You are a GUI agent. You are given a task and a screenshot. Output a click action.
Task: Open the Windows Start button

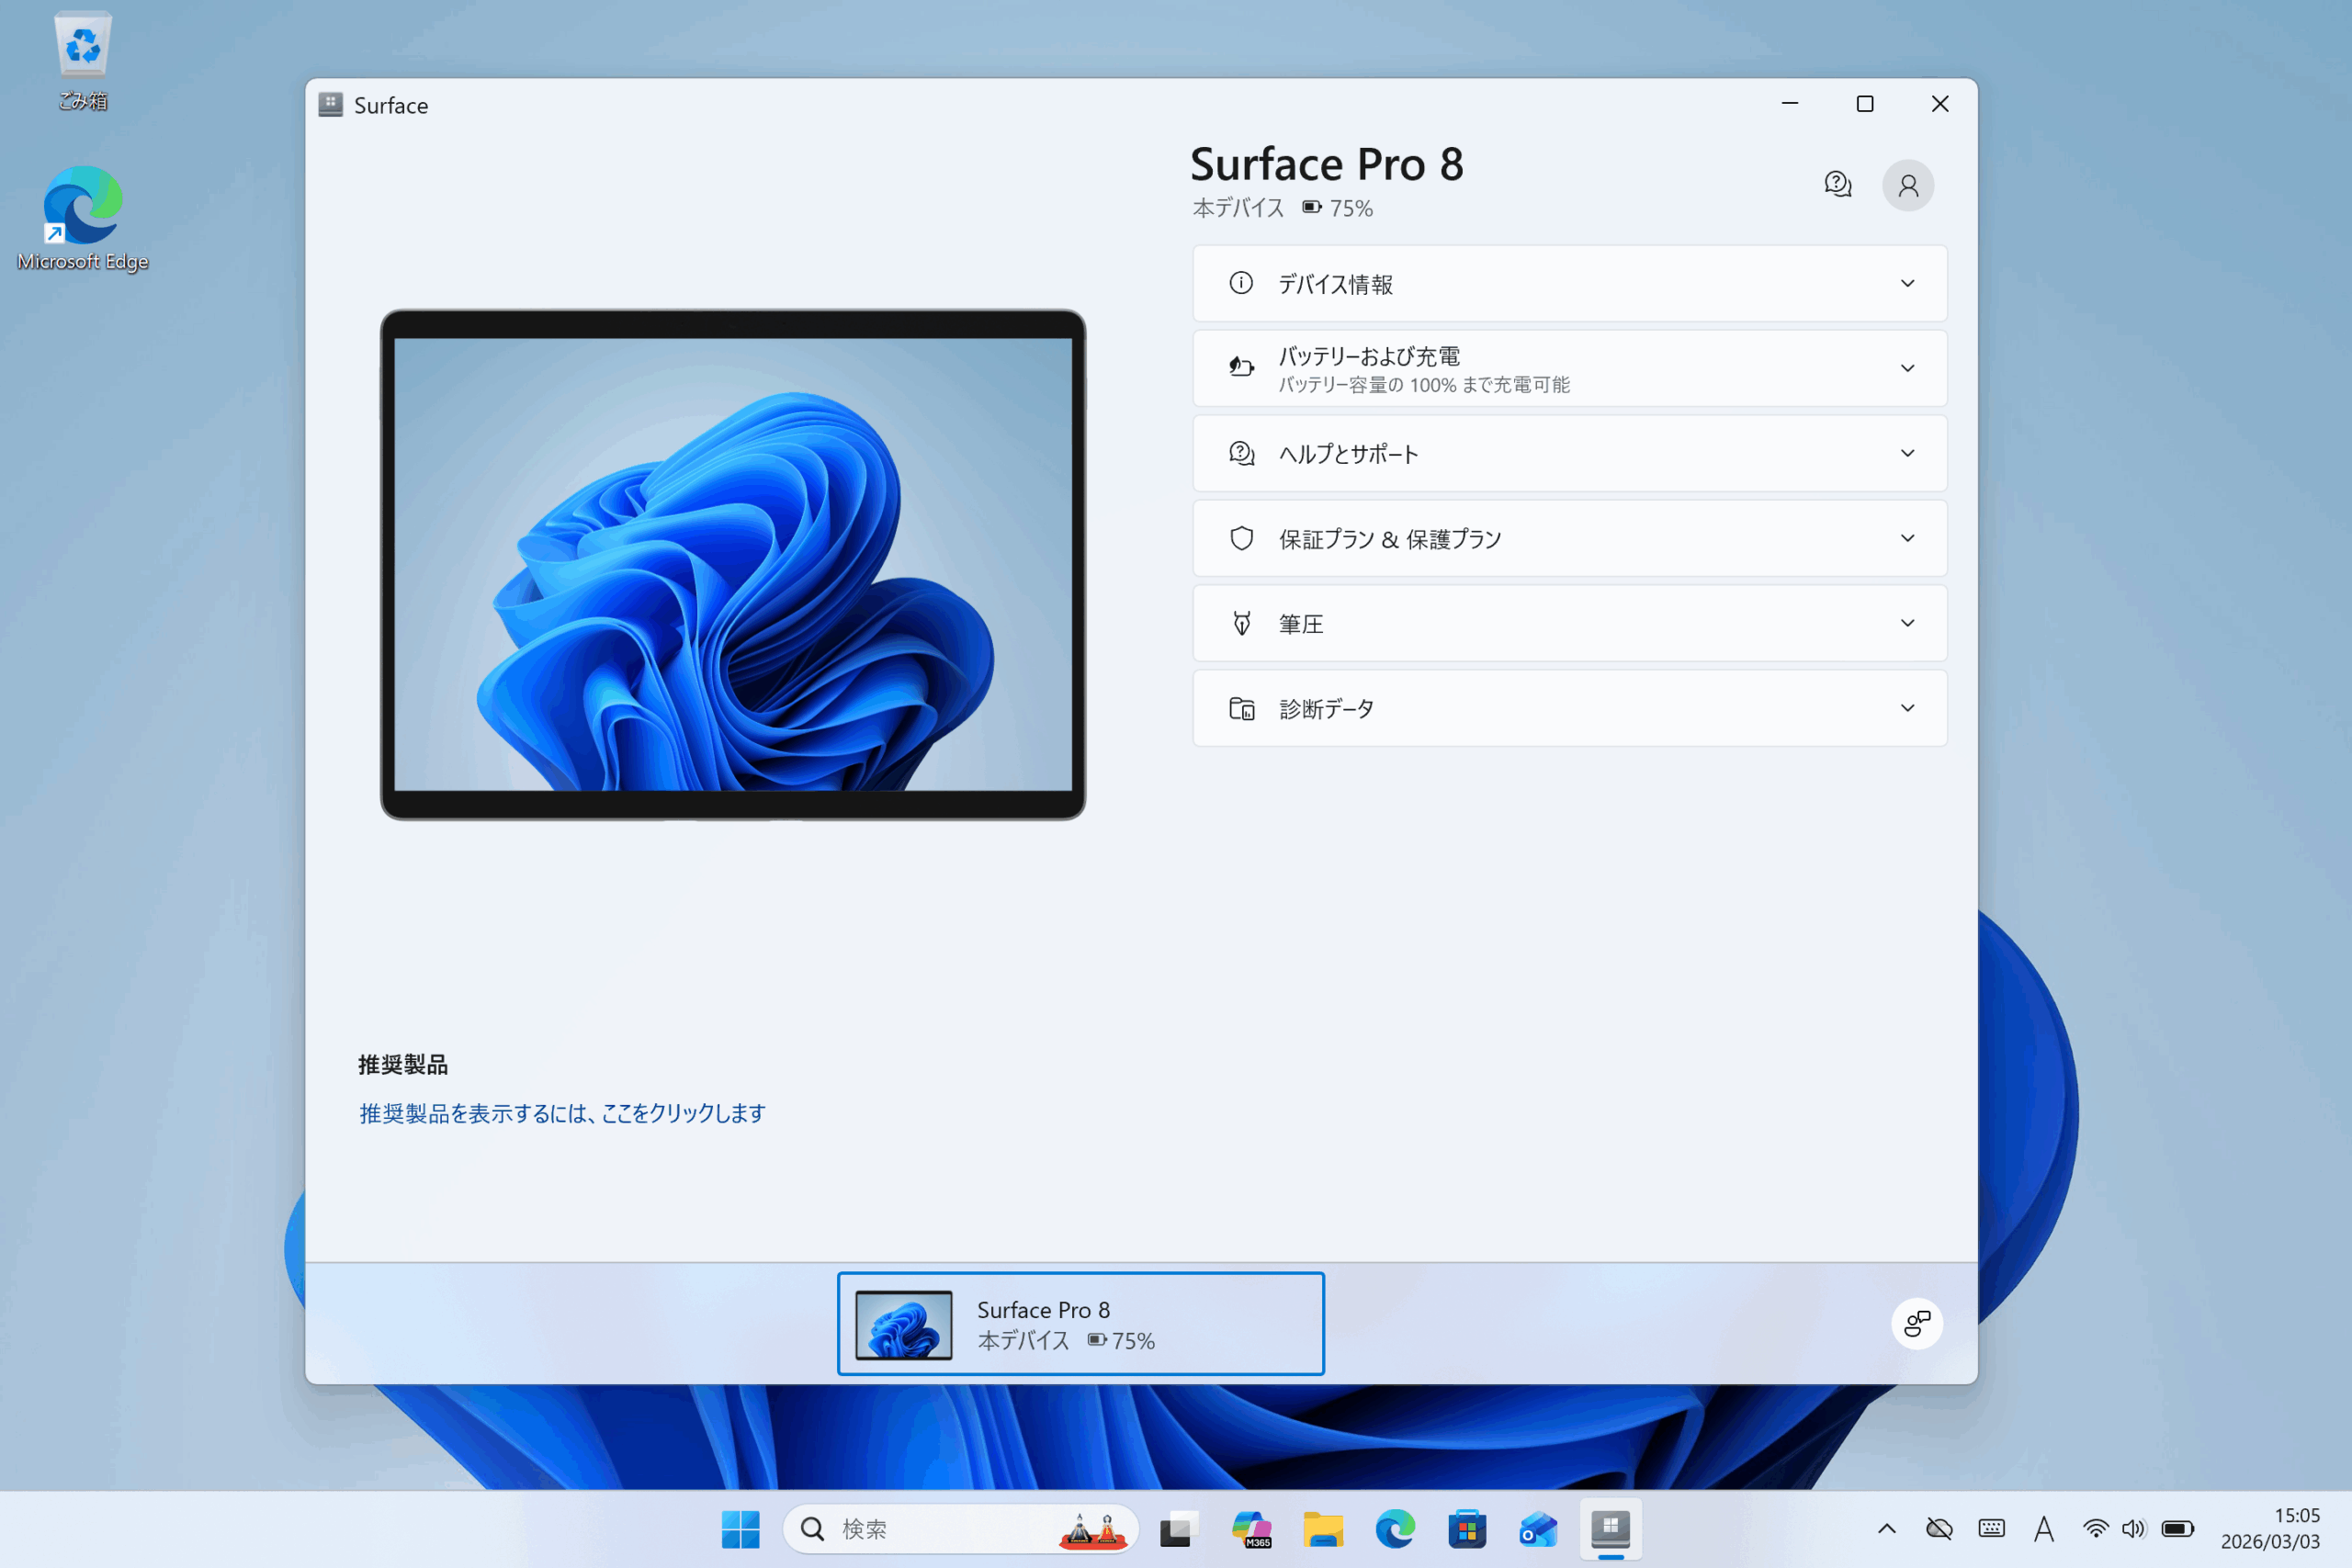[x=740, y=1529]
